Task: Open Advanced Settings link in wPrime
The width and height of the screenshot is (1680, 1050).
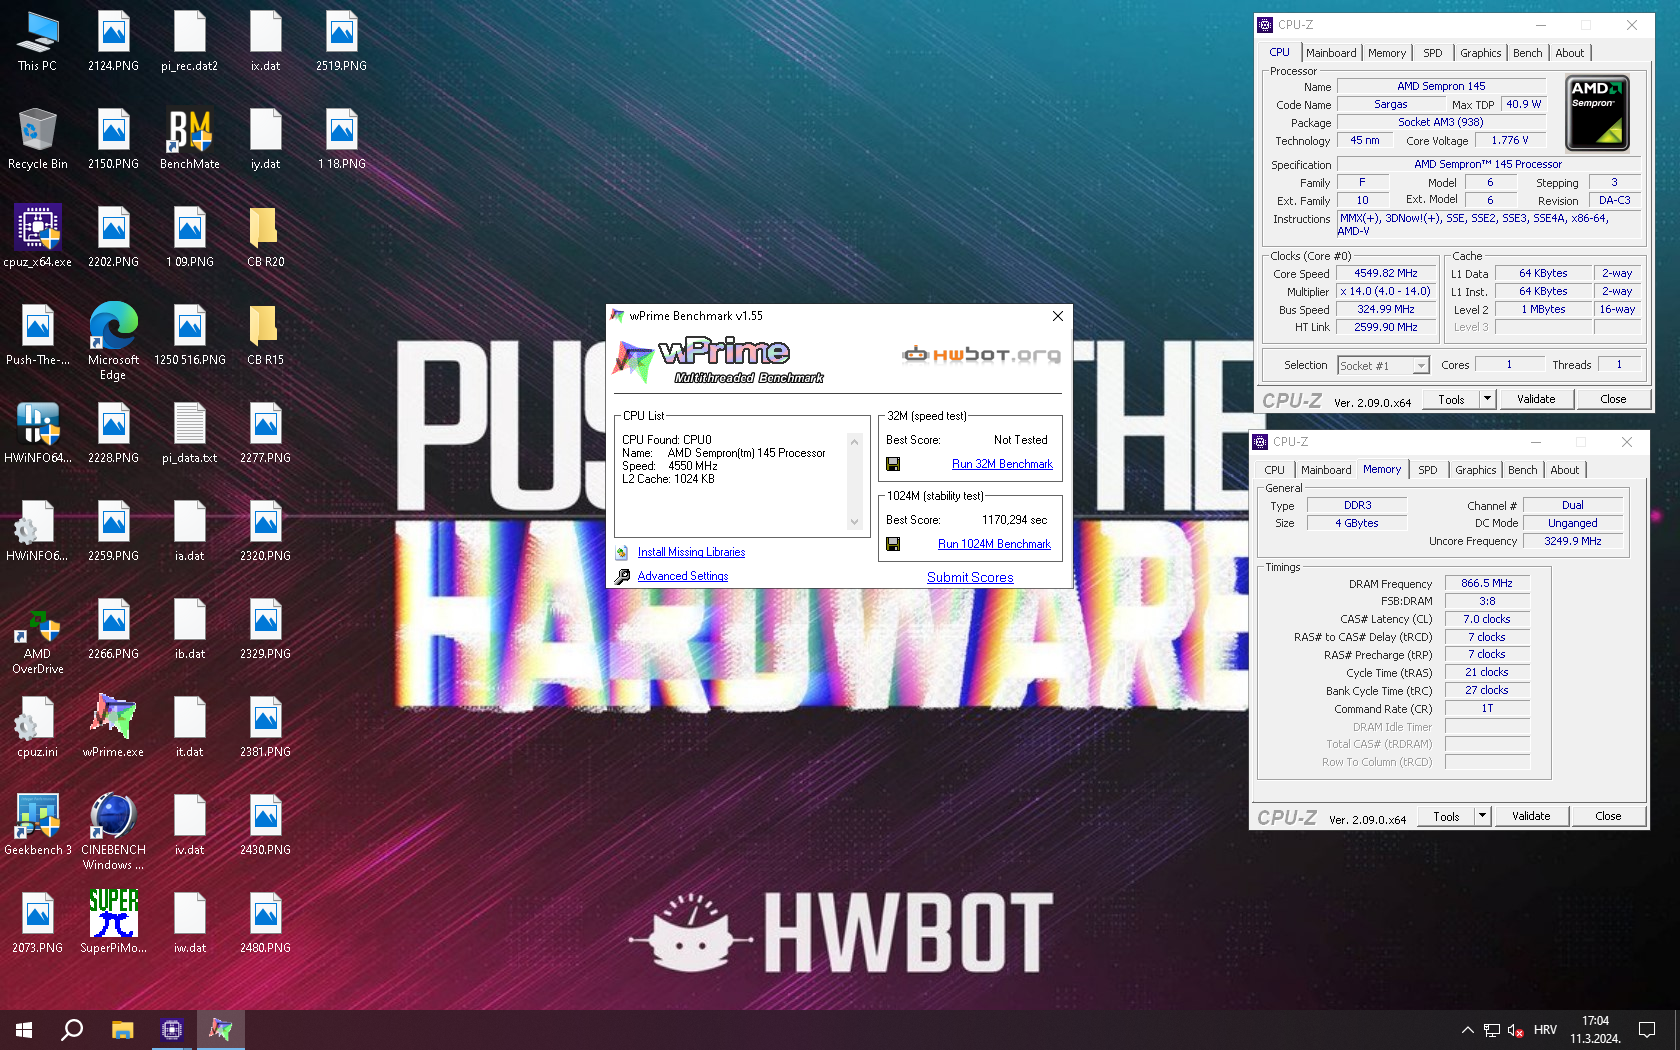Action: [683, 576]
